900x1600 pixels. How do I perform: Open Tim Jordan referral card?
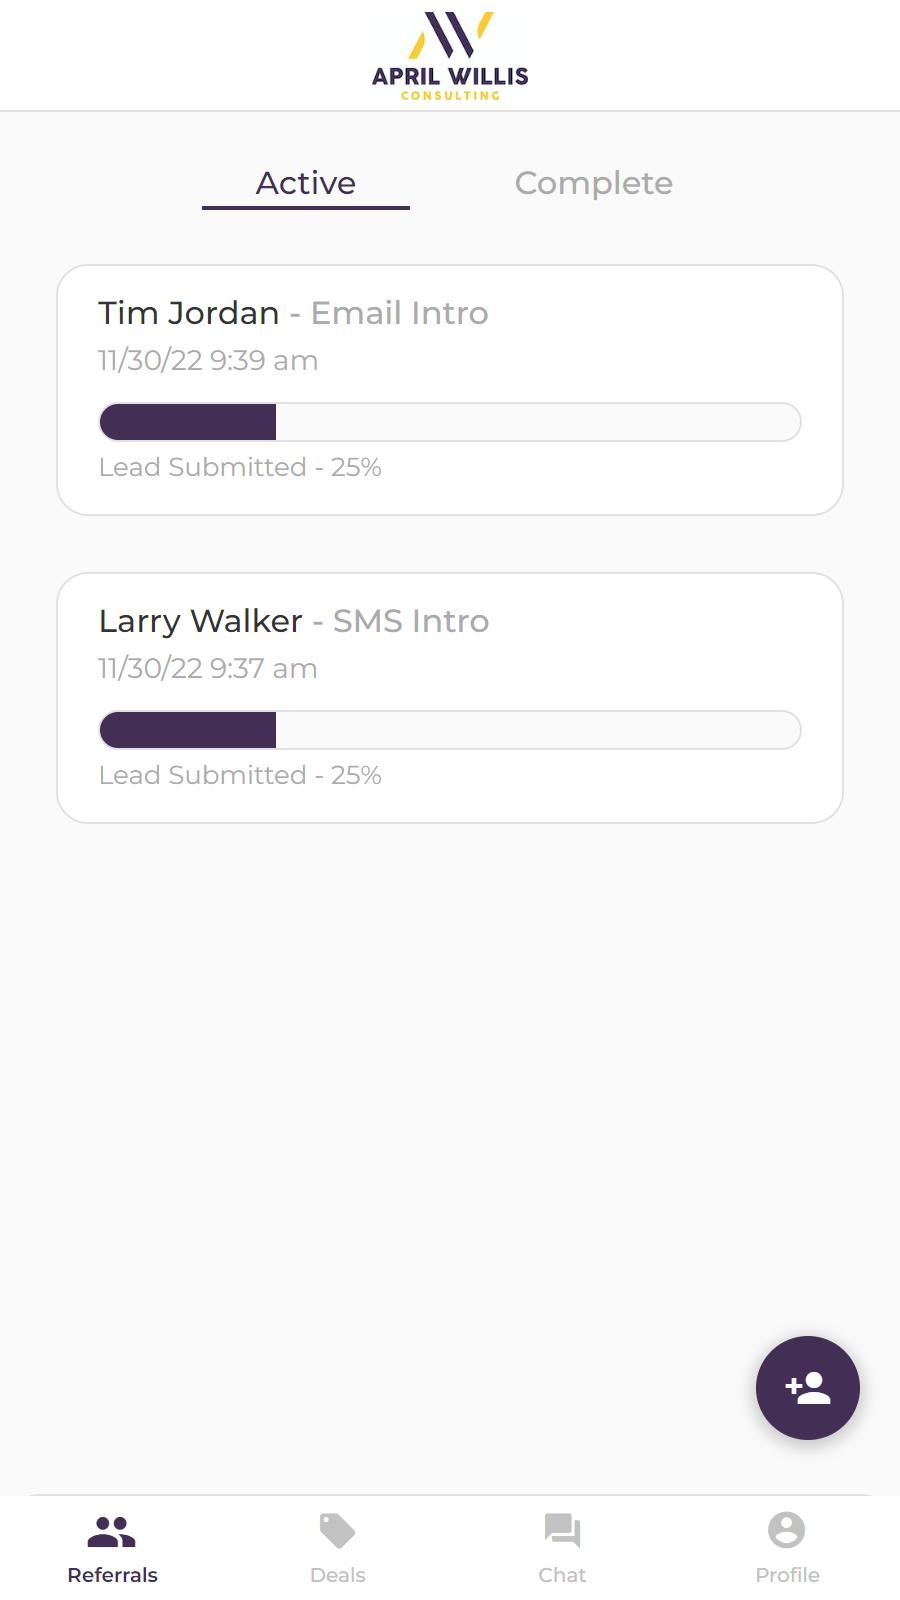pos(450,390)
